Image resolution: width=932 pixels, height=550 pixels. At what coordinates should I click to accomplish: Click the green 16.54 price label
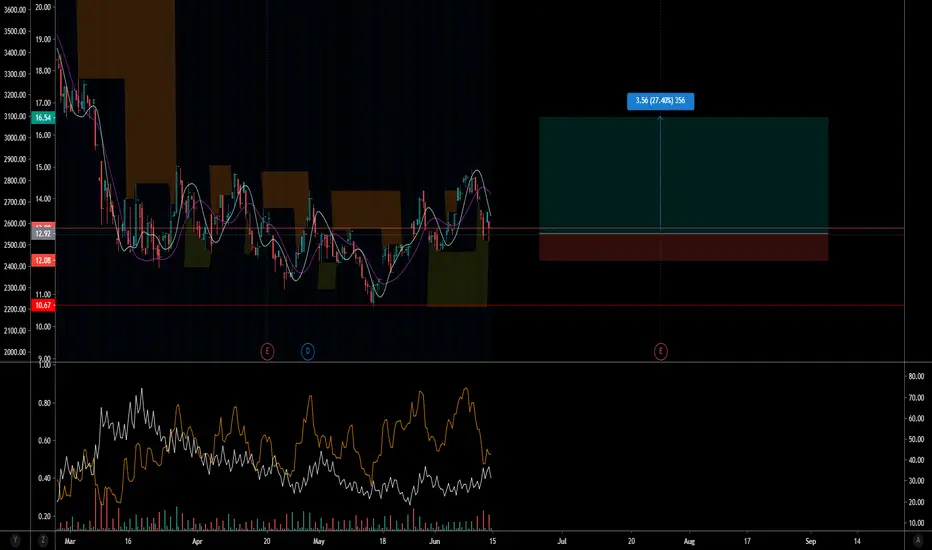(x=43, y=118)
